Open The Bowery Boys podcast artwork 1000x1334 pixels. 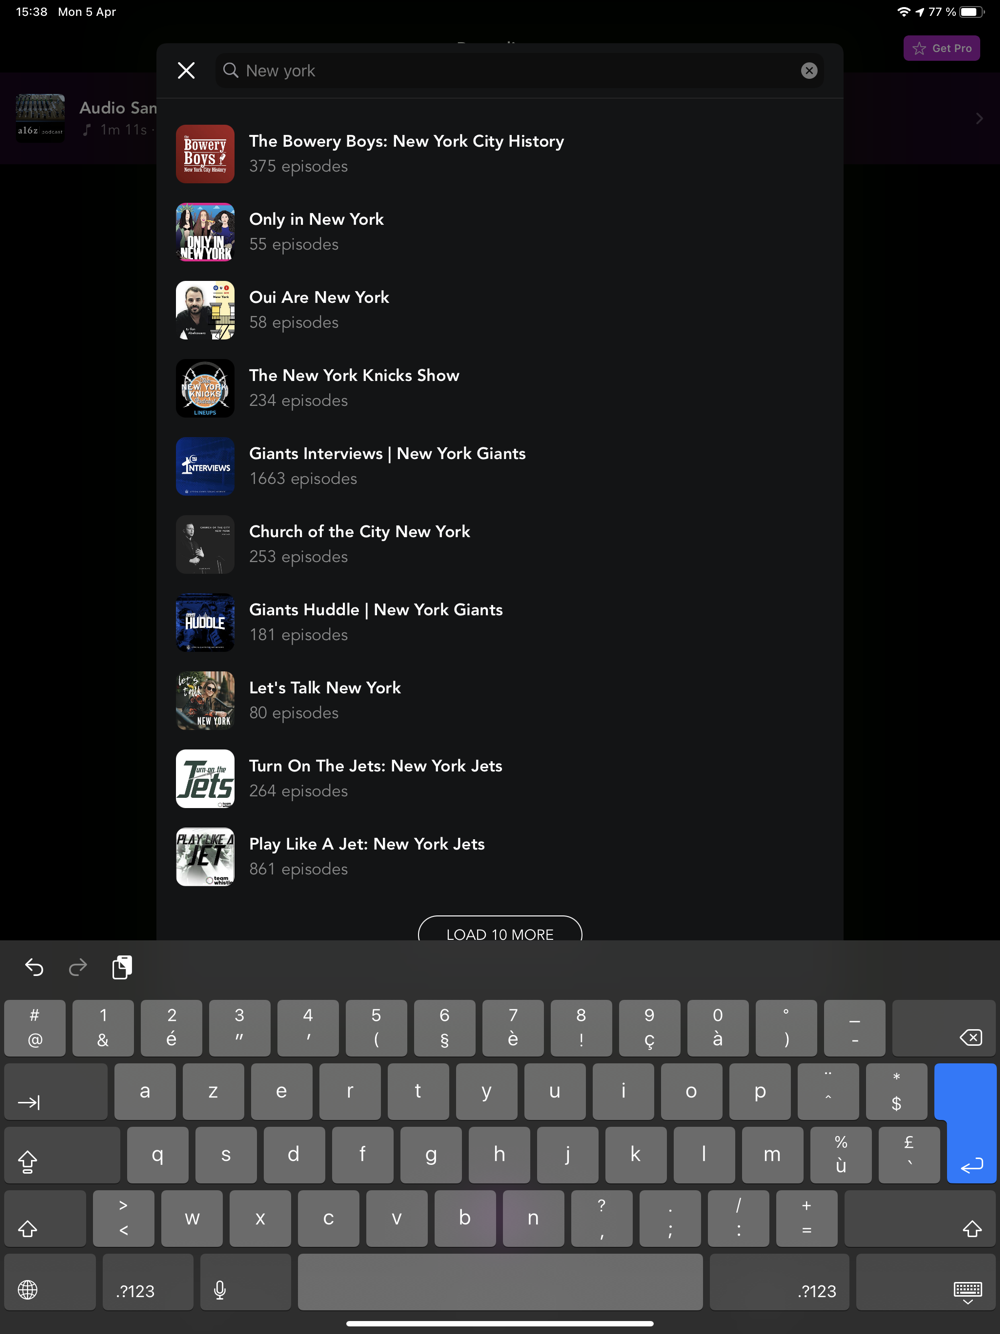coord(205,154)
